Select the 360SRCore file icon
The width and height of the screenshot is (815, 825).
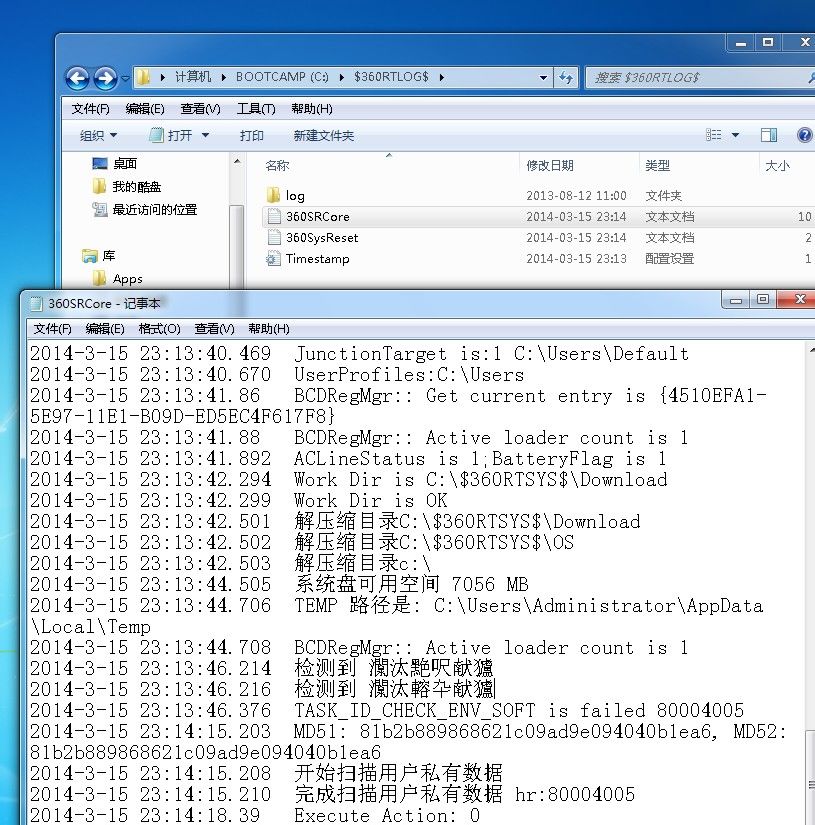(274, 216)
